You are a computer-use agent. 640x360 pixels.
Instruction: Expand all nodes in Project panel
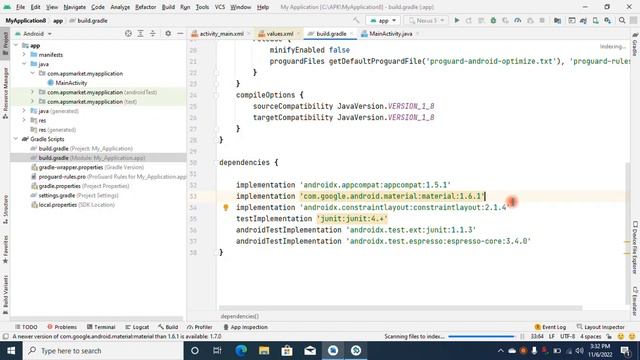coord(140,33)
